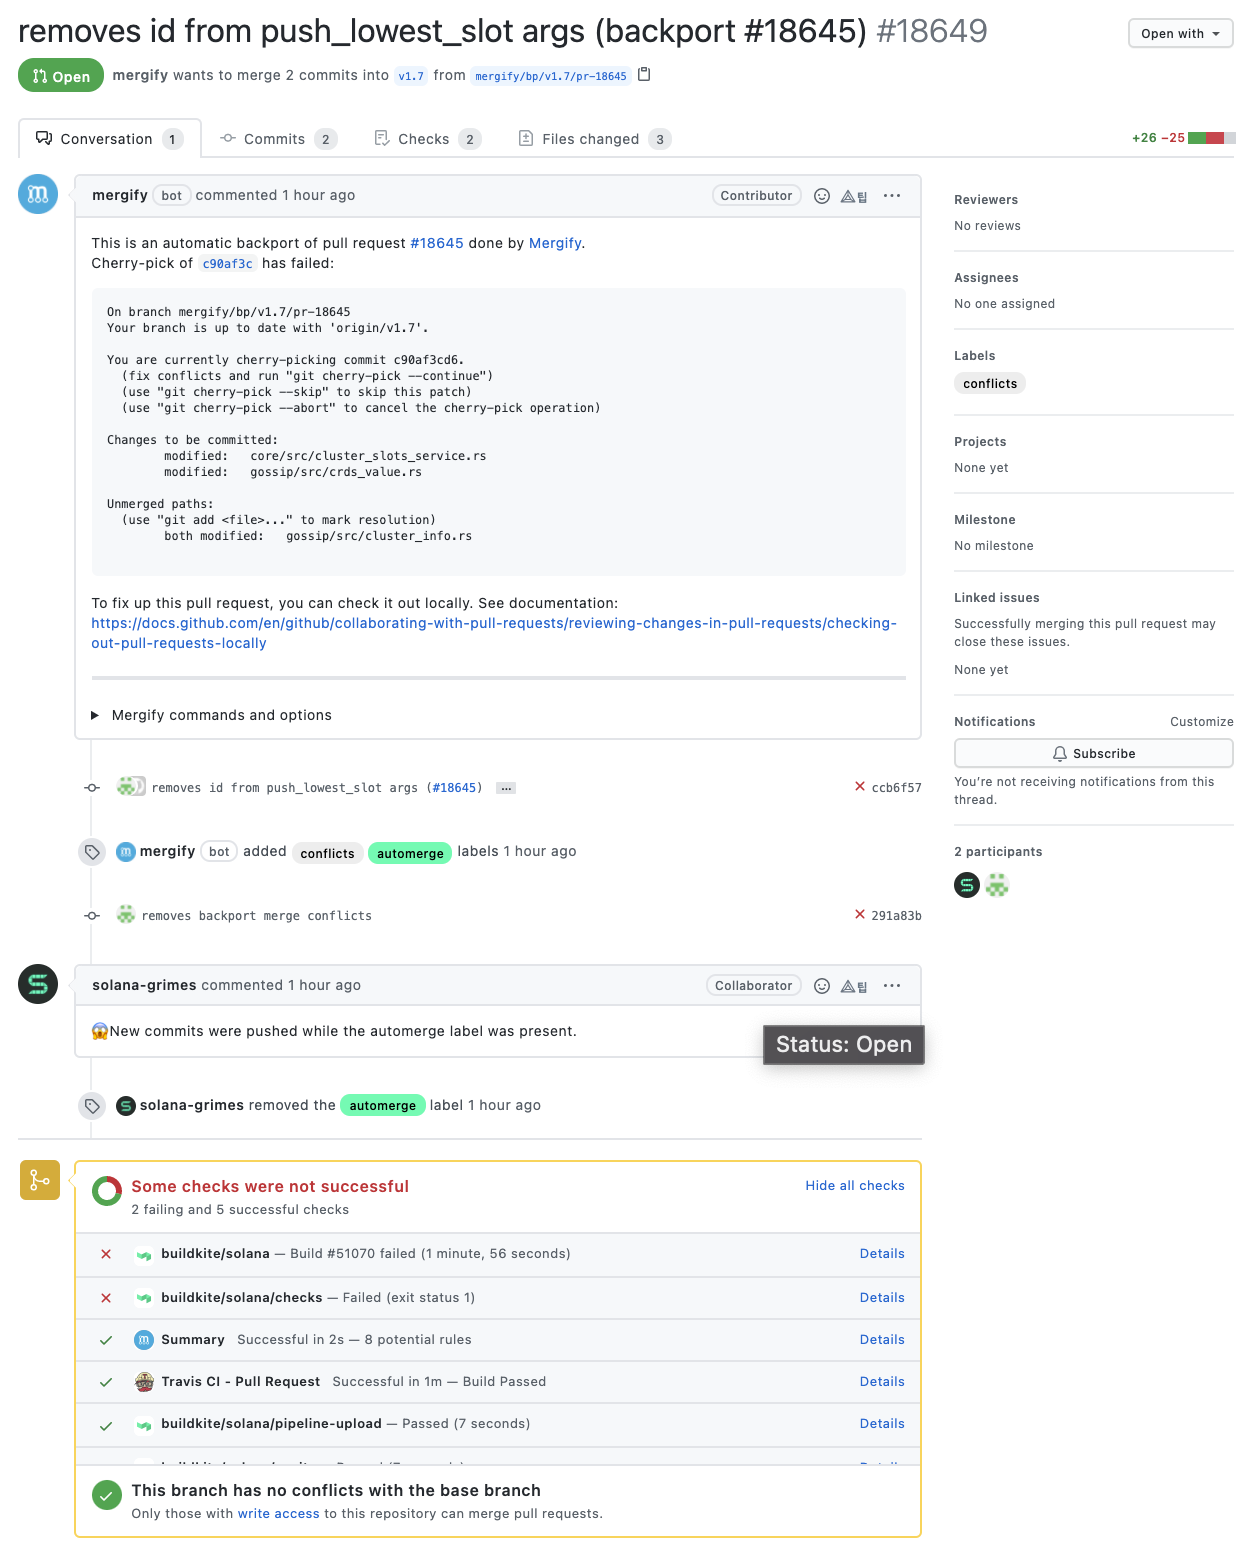This screenshot has height=1554, width=1250.
Task: Click conflicts label in sidebar
Action: 990,384
